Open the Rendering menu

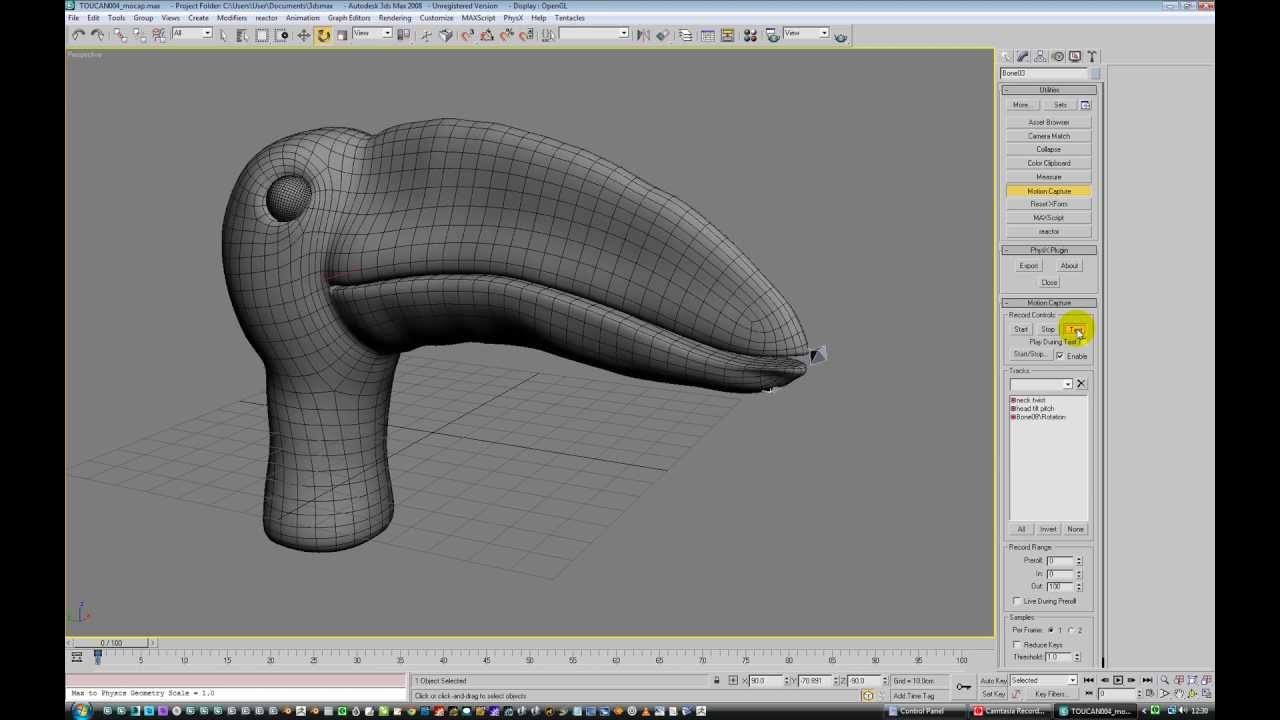(395, 18)
